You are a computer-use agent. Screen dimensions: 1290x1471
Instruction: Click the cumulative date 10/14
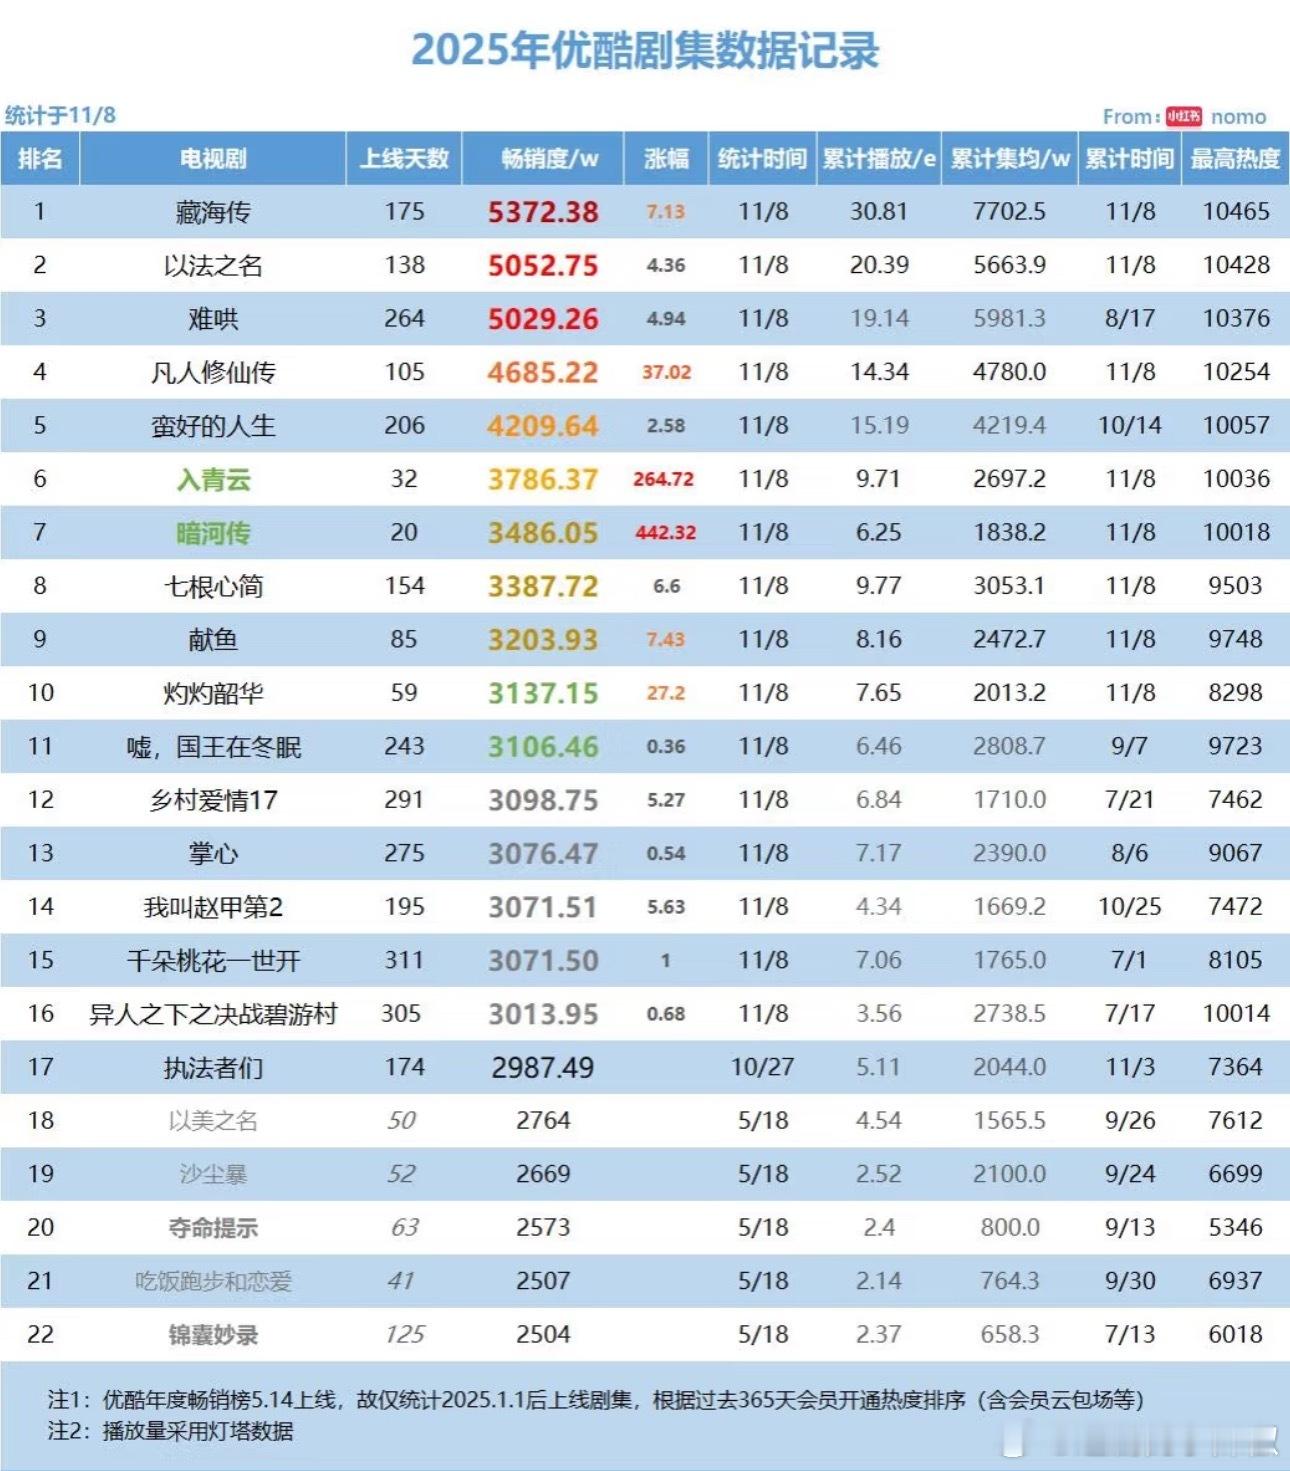[1130, 426]
